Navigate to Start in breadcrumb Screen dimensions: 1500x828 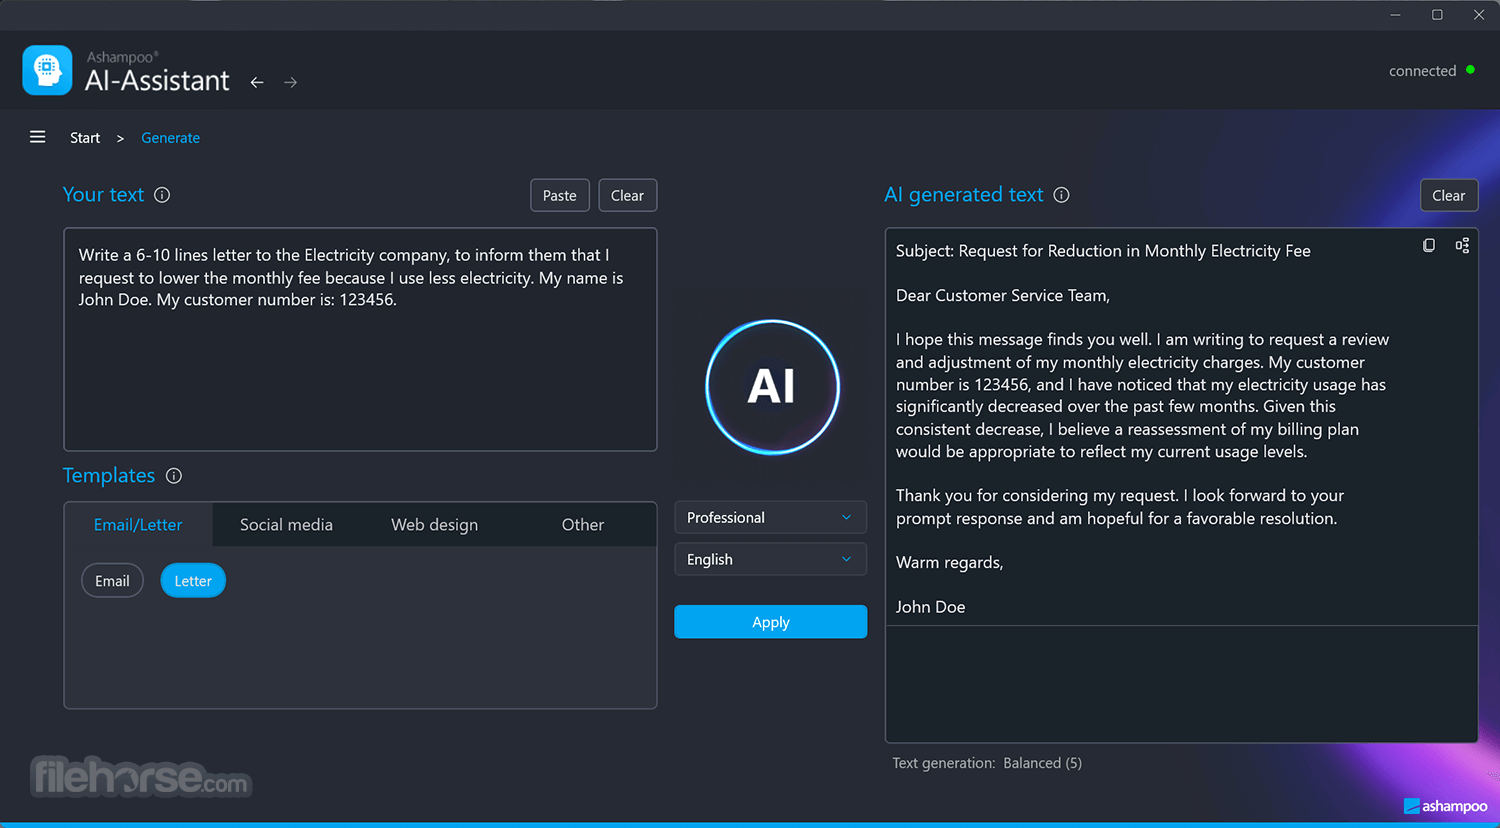click(x=85, y=138)
